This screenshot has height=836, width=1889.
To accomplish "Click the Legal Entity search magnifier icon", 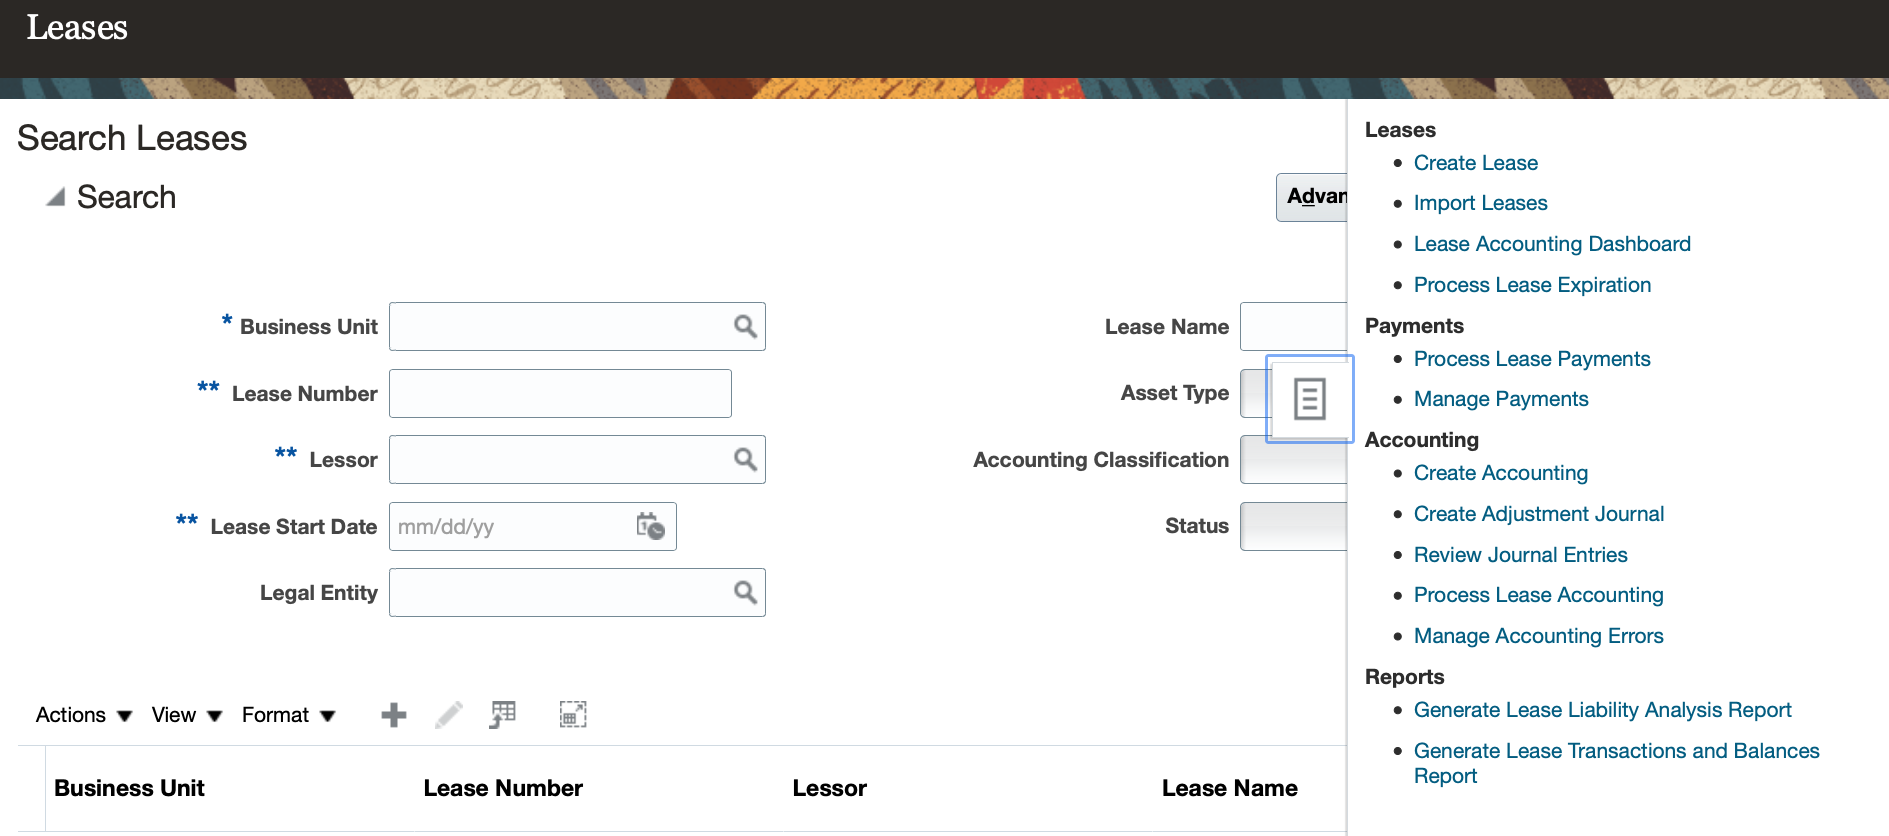I will [745, 593].
